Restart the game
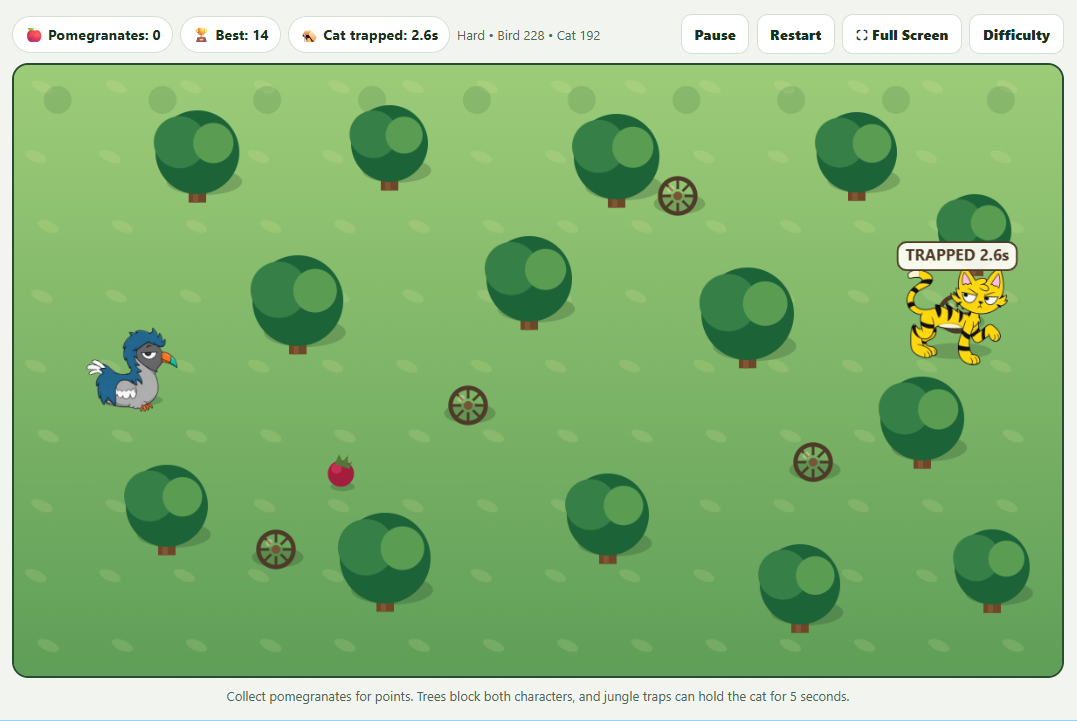Image resolution: width=1077 pixels, height=721 pixels. coord(795,34)
